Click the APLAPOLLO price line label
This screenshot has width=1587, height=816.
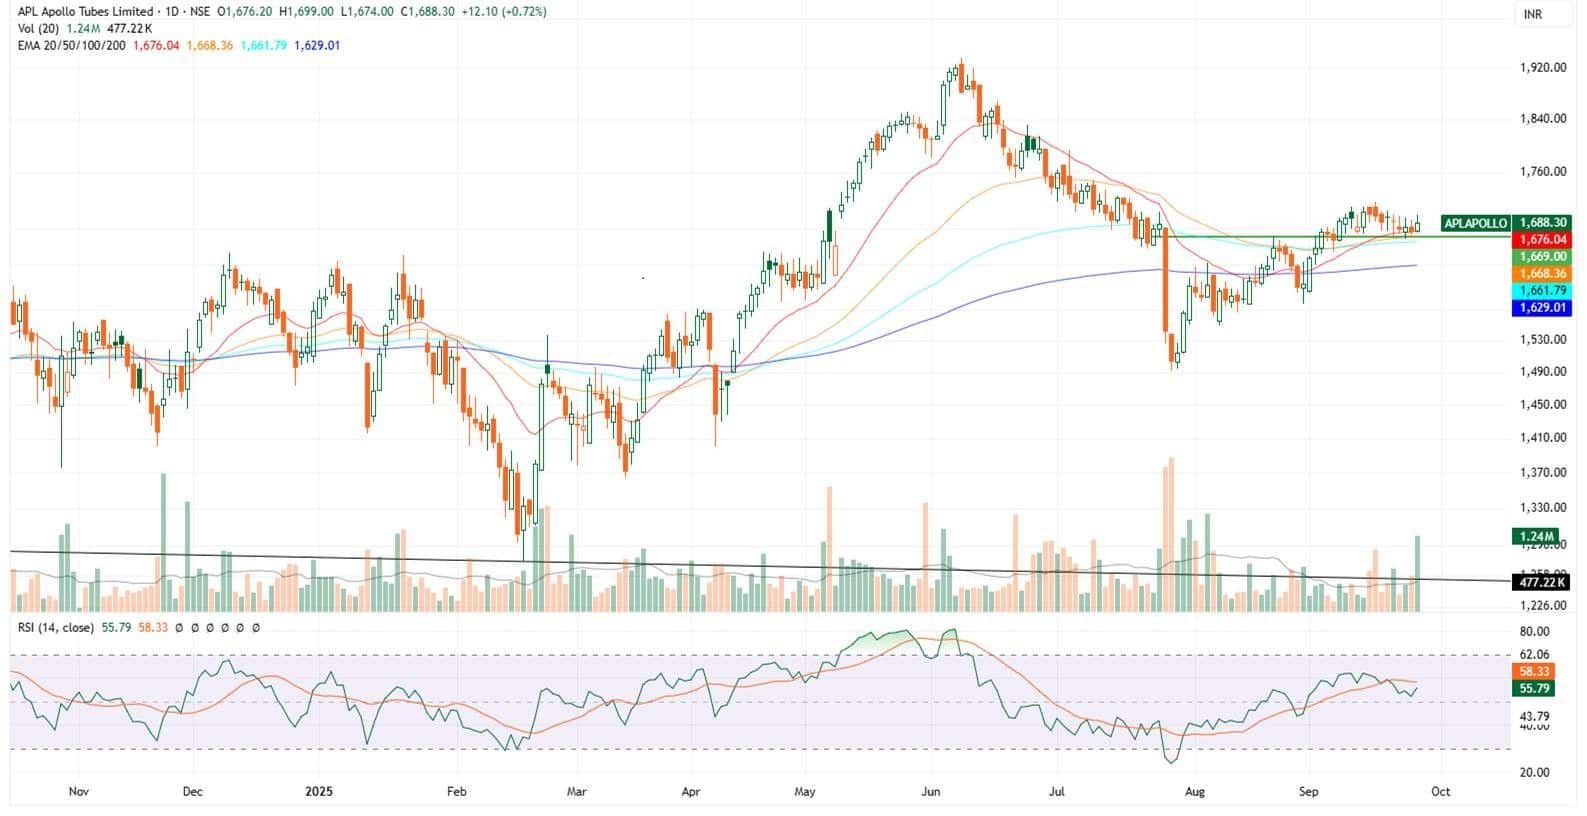1475,224
